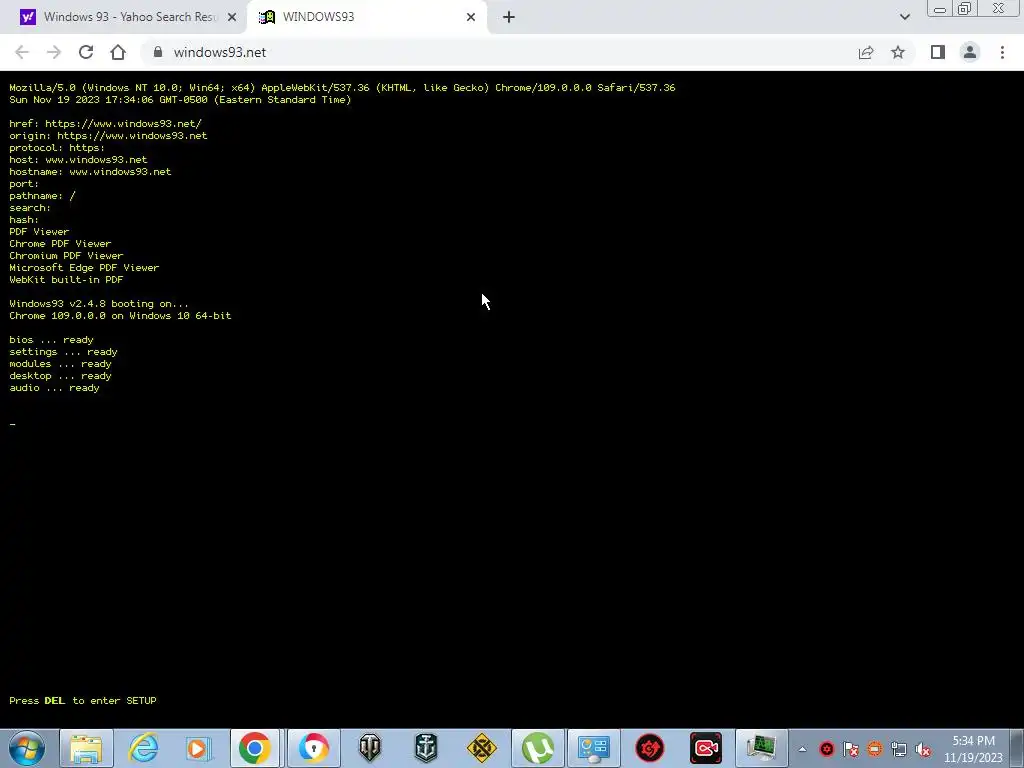Click the 'desktop ... ready' line

(60, 376)
